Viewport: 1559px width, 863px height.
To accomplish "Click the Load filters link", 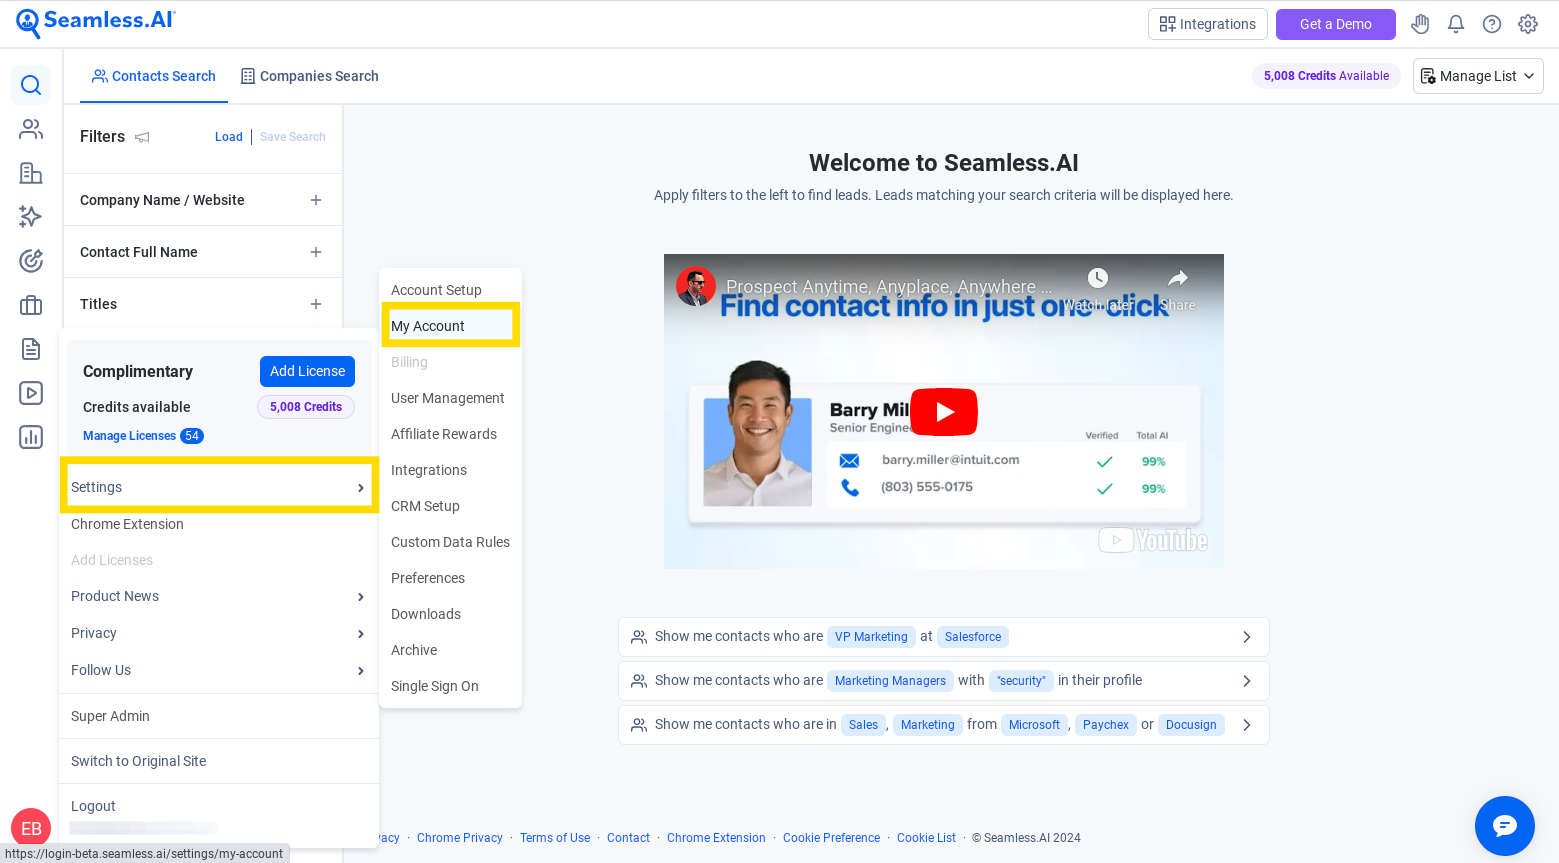I will 229,137.
